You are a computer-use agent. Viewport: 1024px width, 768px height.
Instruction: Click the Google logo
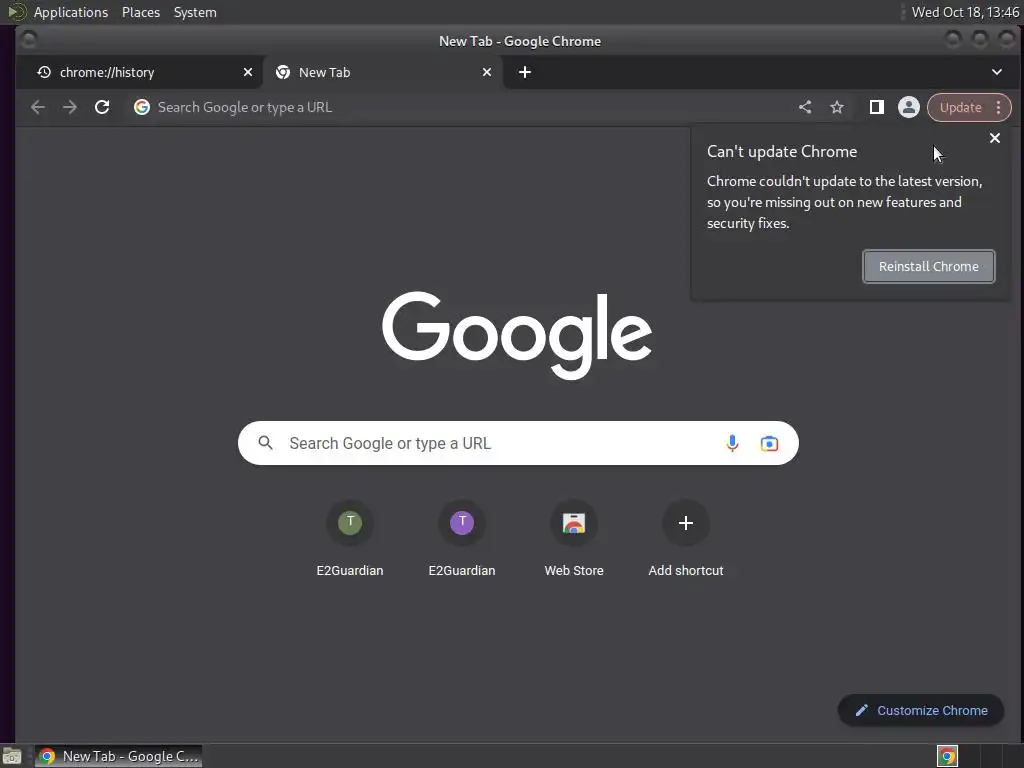517,334
